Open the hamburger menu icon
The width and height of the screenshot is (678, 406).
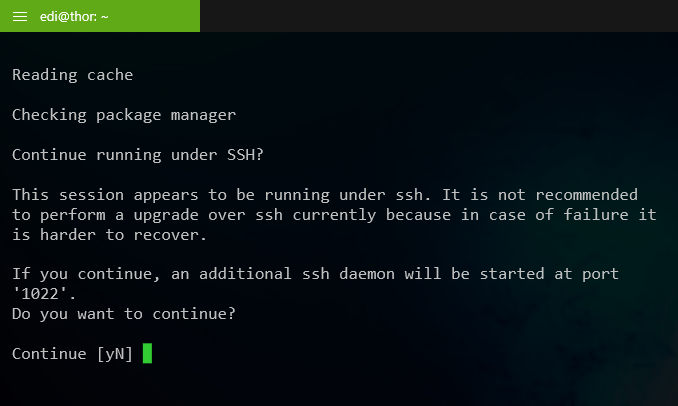[20, 16]
